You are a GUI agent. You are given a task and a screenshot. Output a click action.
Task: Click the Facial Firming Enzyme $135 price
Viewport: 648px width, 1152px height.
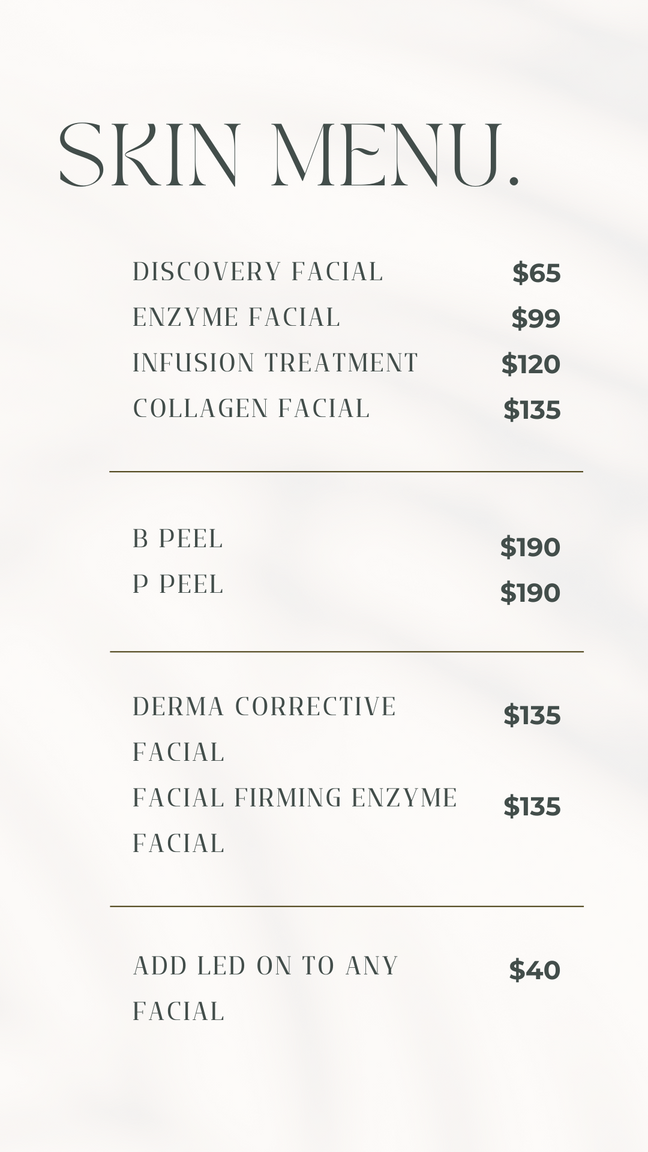click(532, 807)
